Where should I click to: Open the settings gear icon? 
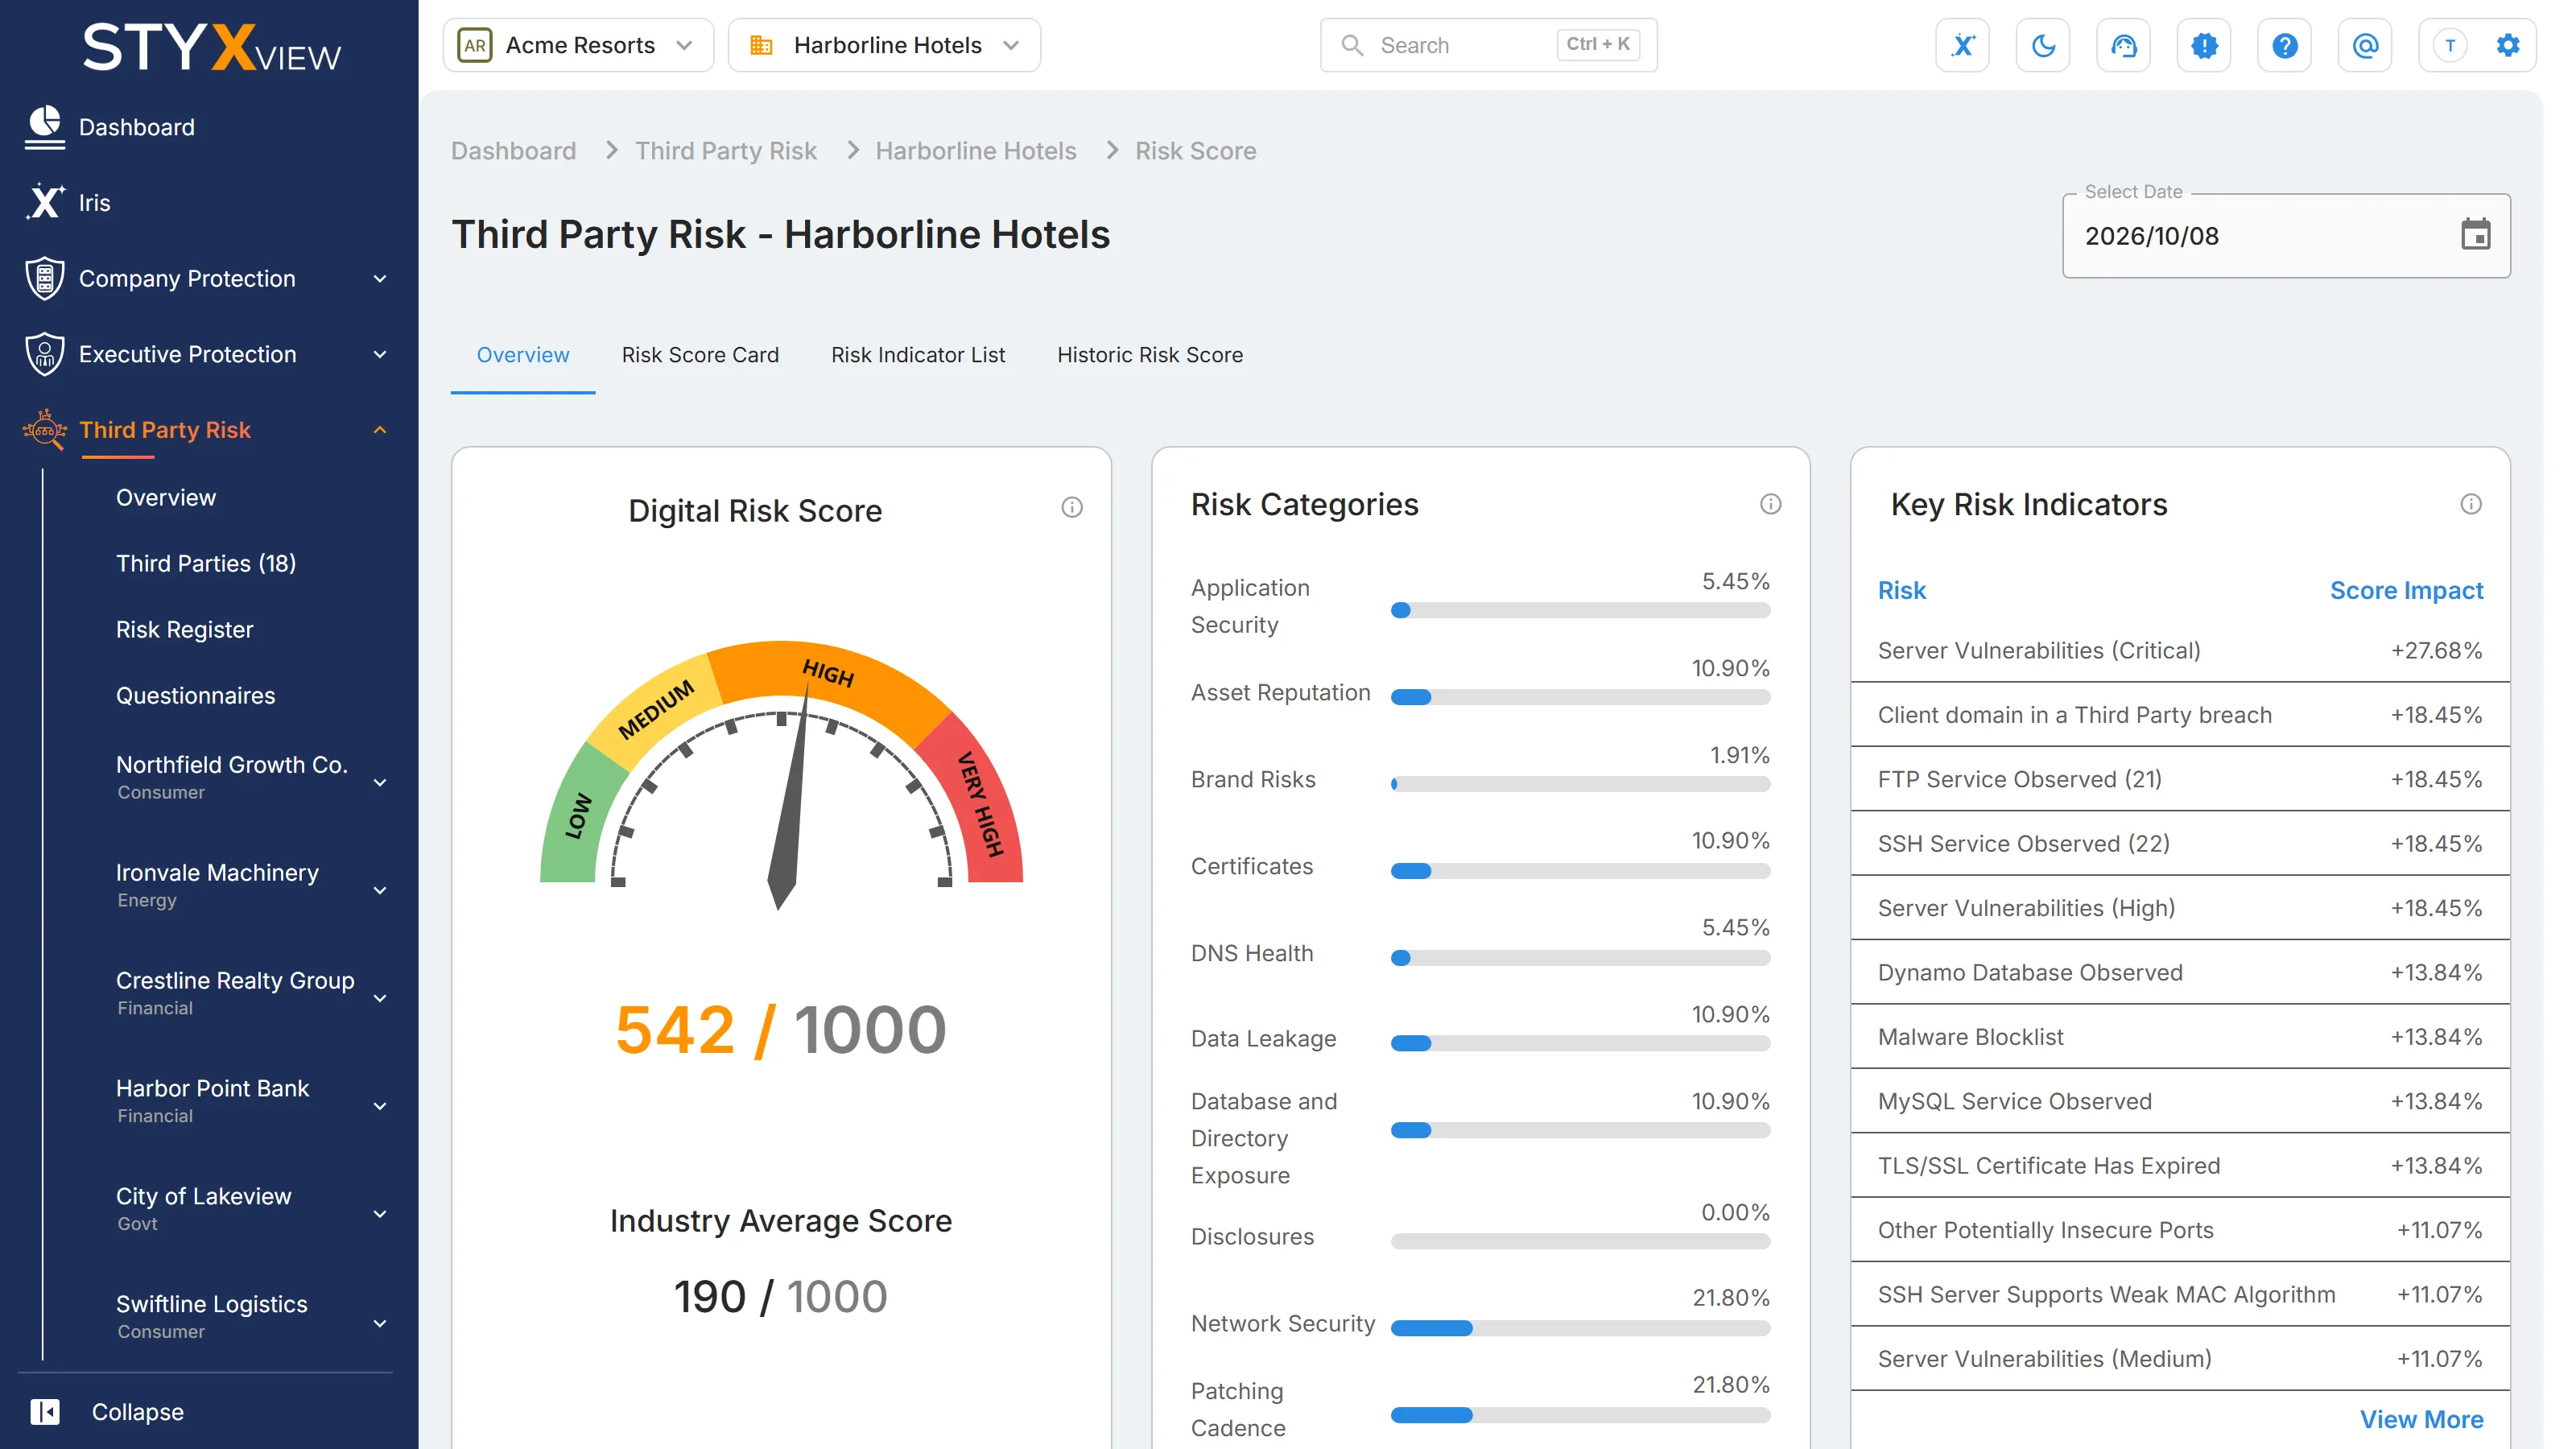click(x=2508, y=45)
